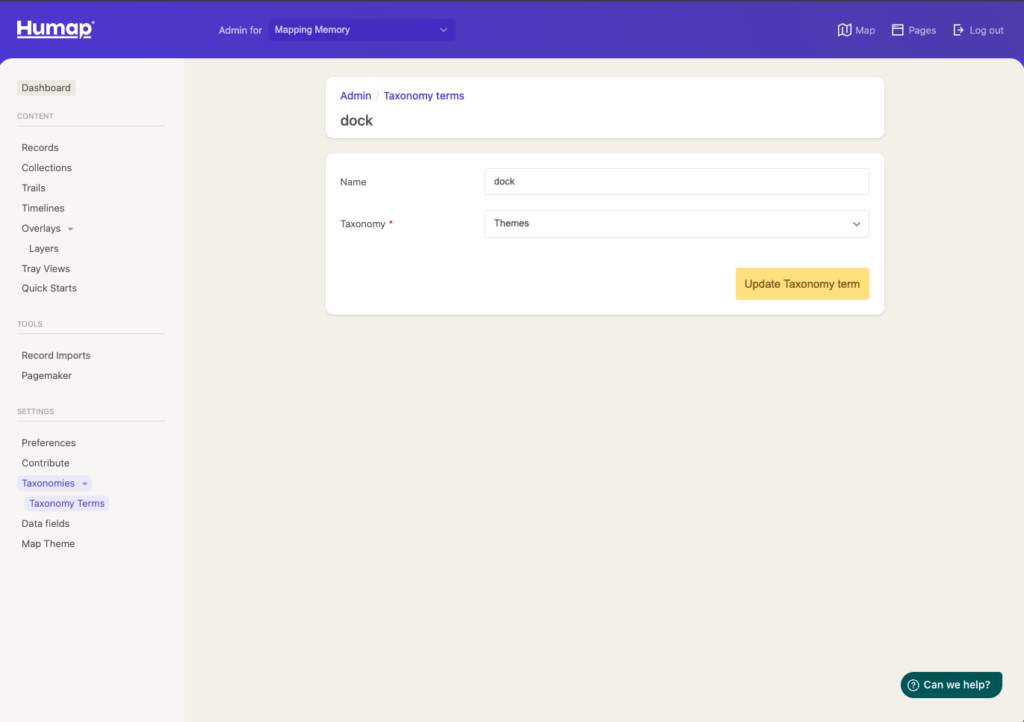Viewport: 1024px width, 722px height.
Task: Click the Log out icon
Action: 958,30
